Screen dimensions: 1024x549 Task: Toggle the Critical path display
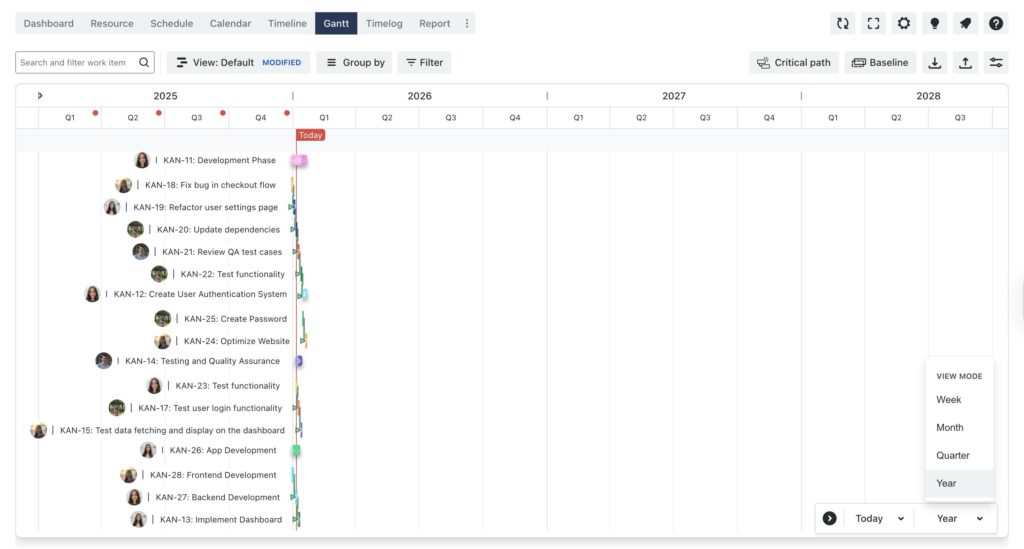pyautogui.click(x=793, y=63)
